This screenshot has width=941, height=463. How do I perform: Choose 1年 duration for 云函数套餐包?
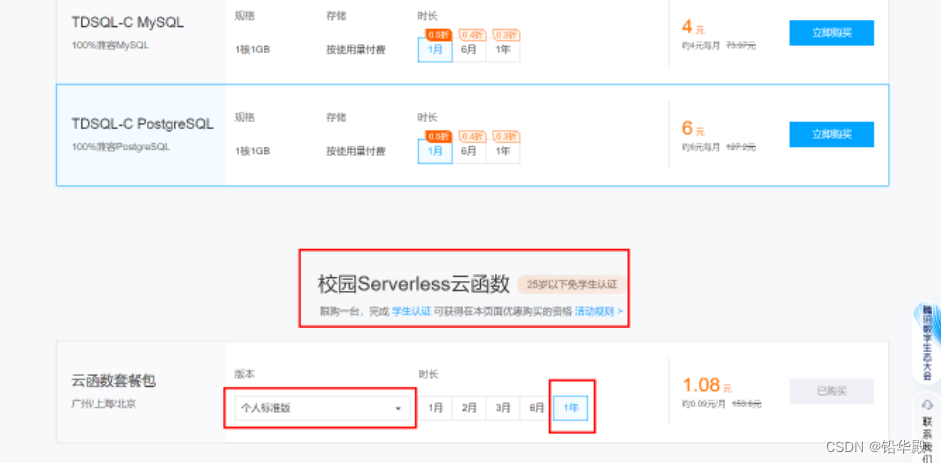[570, 408]
